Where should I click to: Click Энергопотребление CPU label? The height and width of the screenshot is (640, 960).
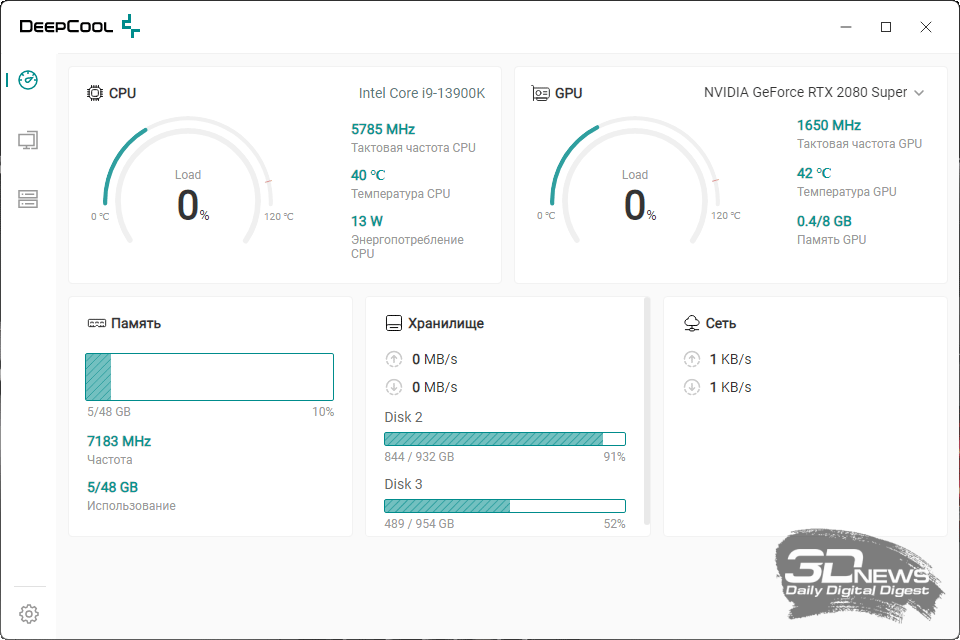click(x=407, y=246)
